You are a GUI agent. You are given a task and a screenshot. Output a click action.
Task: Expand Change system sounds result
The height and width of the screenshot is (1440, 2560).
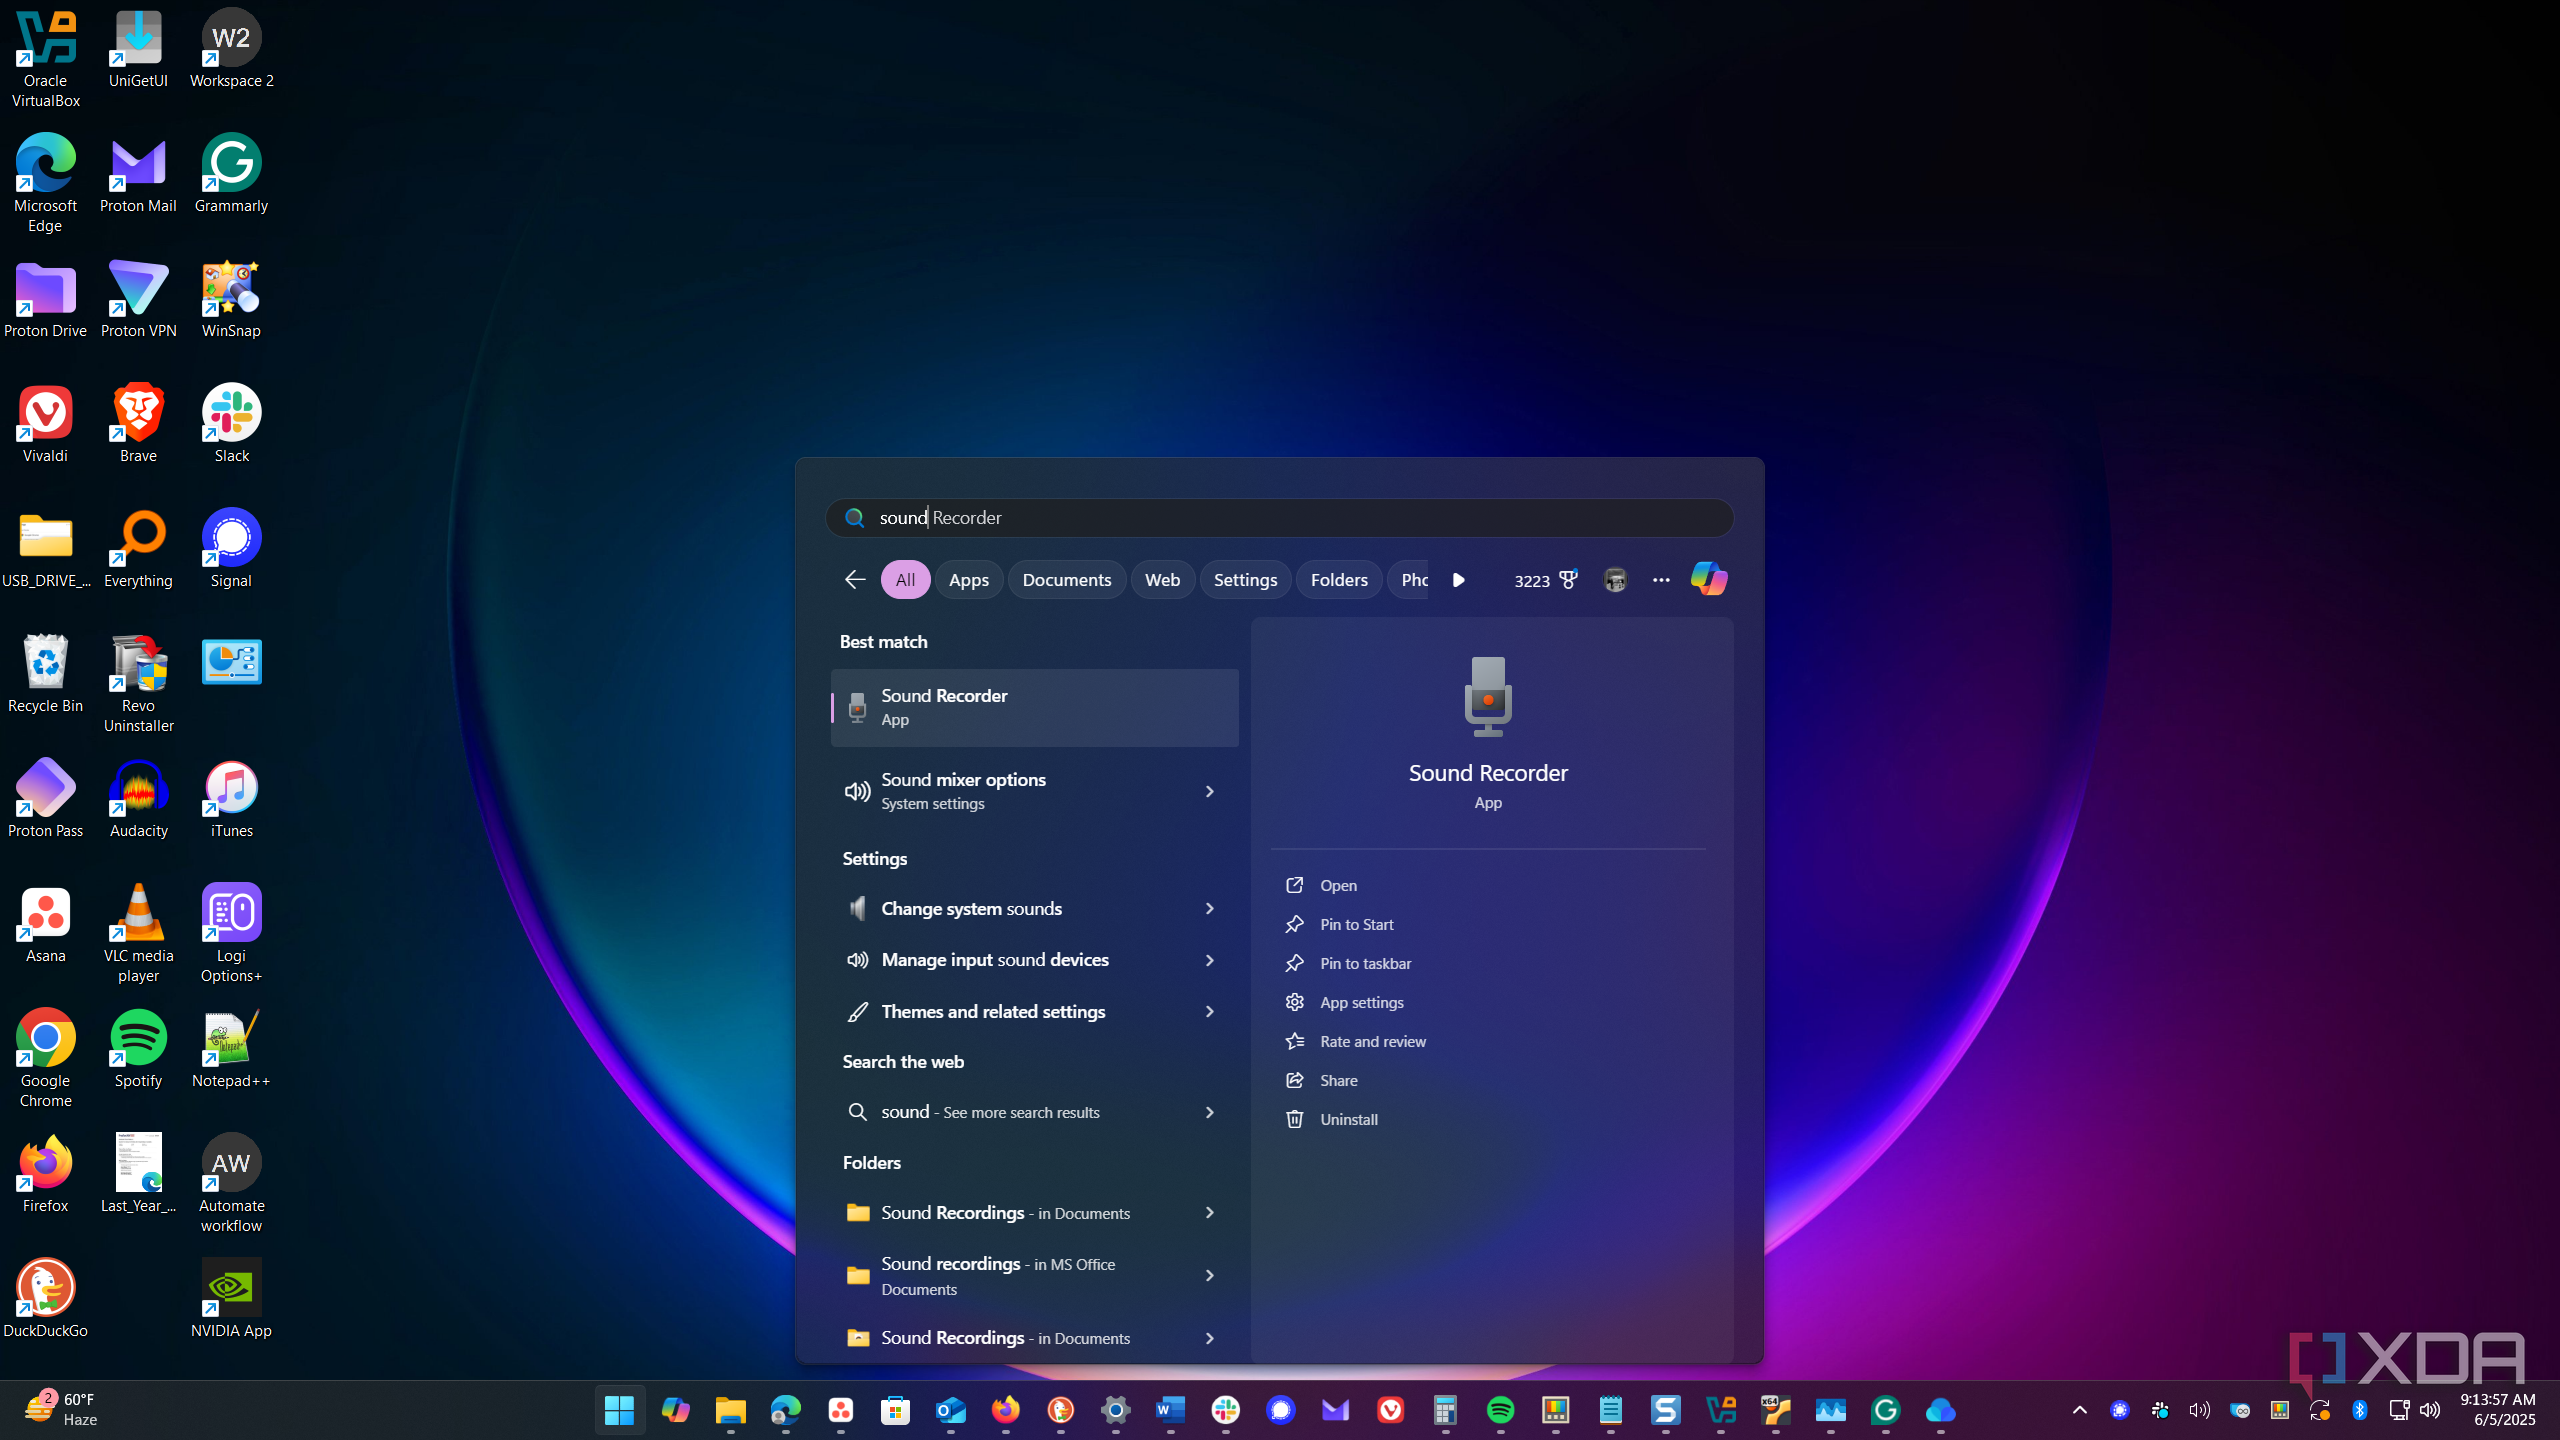click(1209, 909)
